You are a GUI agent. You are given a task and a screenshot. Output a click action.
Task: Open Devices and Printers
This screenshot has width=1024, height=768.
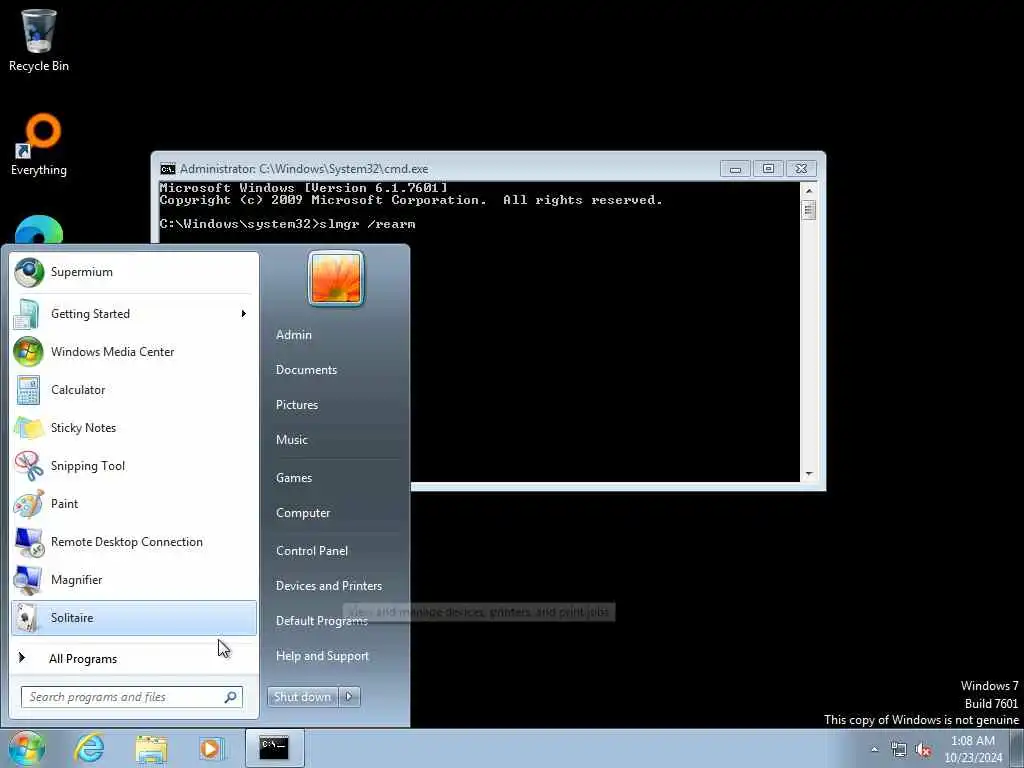click(329, 586)
